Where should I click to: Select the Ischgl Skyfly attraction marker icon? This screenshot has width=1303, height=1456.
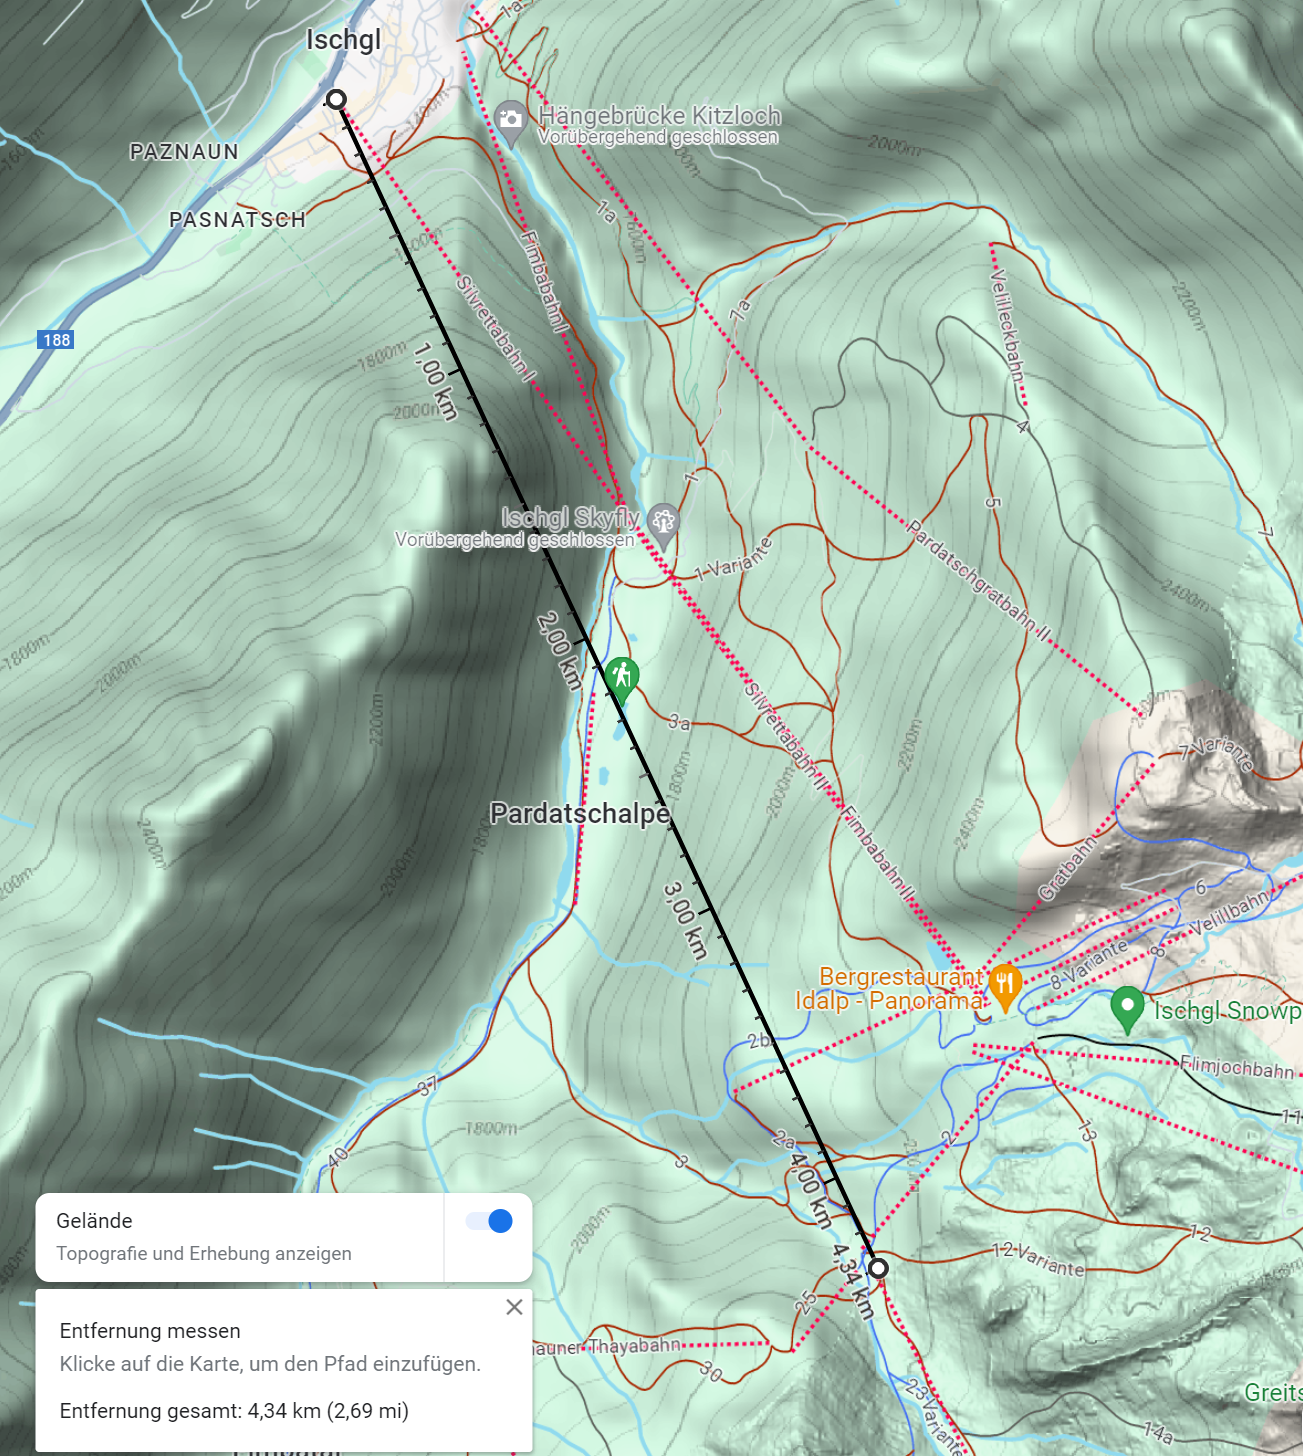click(x=663, y=522)
